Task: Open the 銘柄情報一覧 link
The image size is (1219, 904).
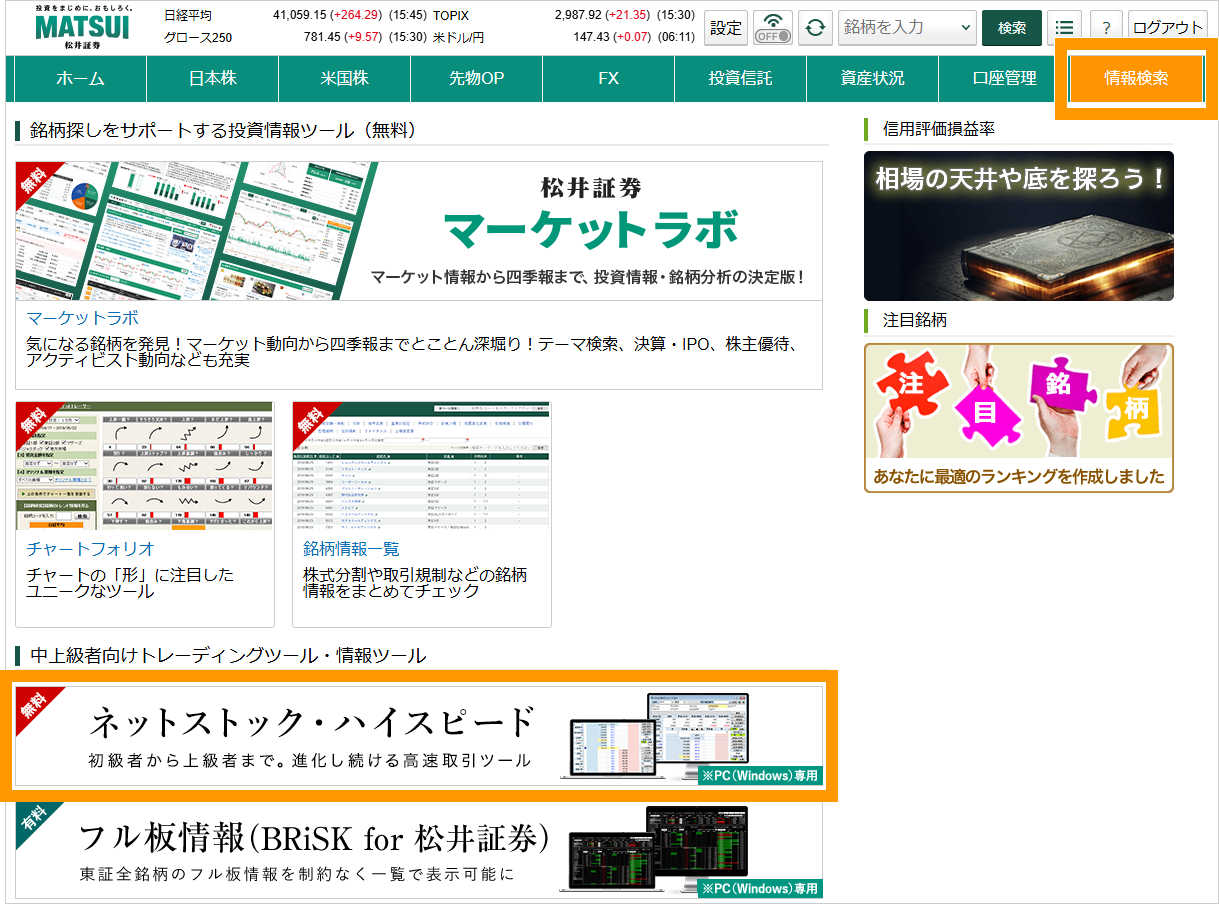Action: (351, 549)
